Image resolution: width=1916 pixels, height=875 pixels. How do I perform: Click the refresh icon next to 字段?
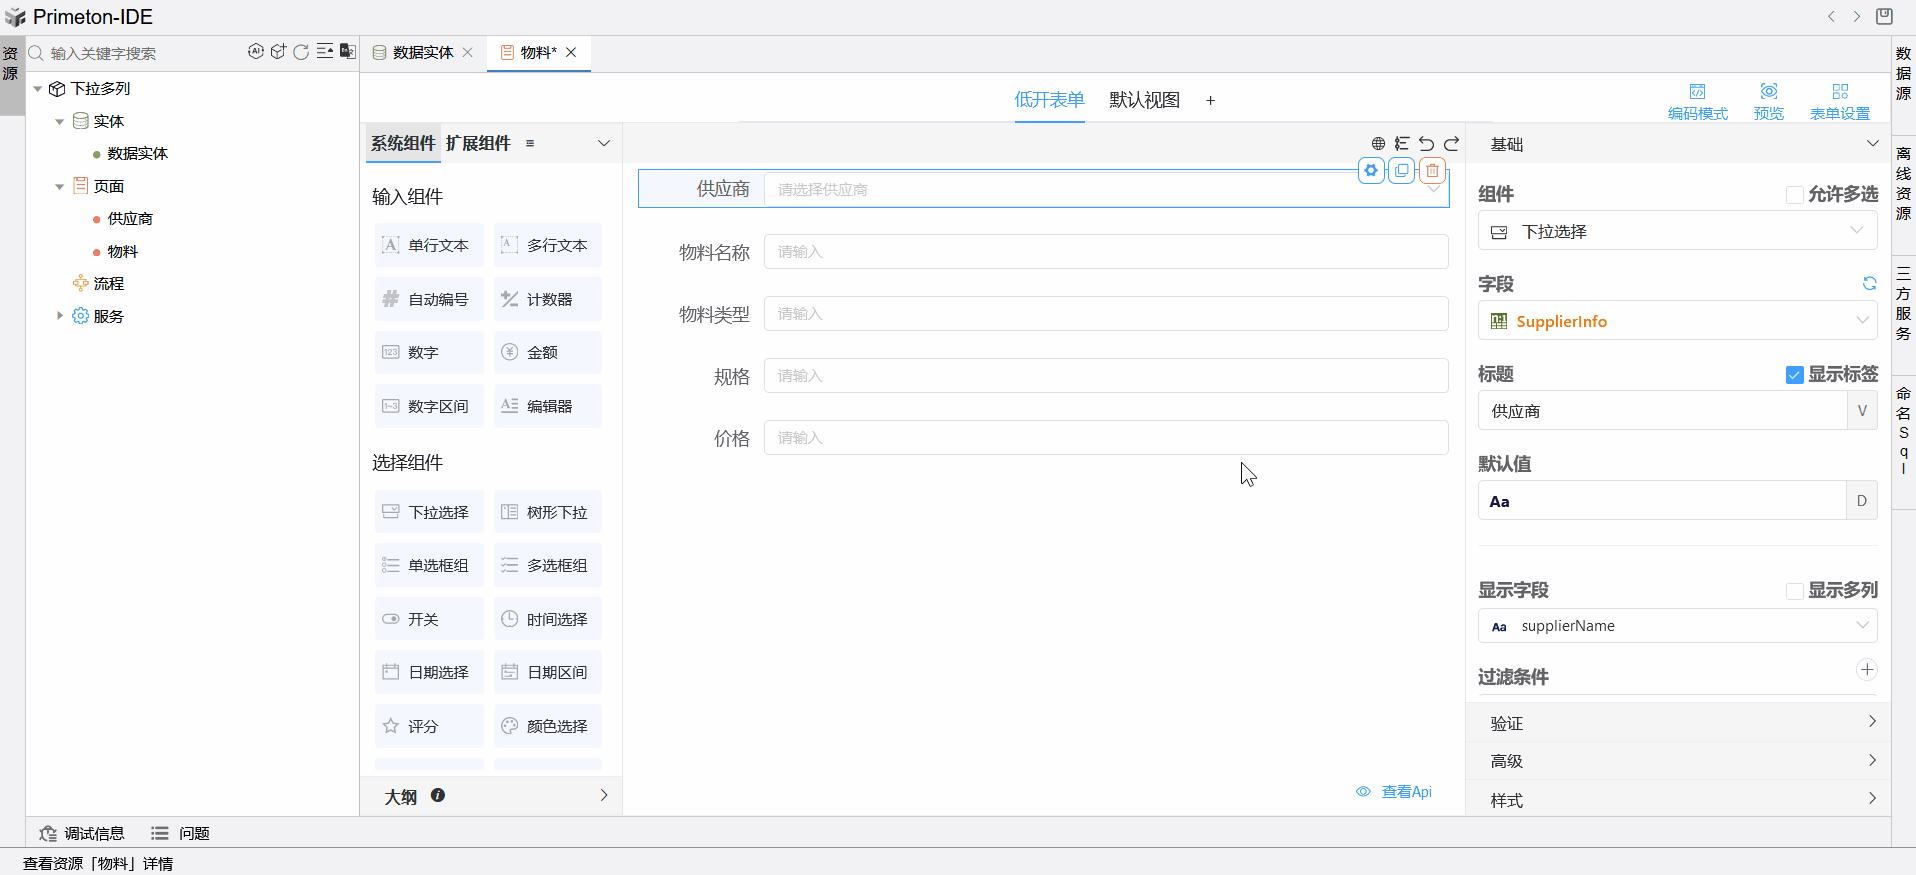click(x=1869, y=284)
